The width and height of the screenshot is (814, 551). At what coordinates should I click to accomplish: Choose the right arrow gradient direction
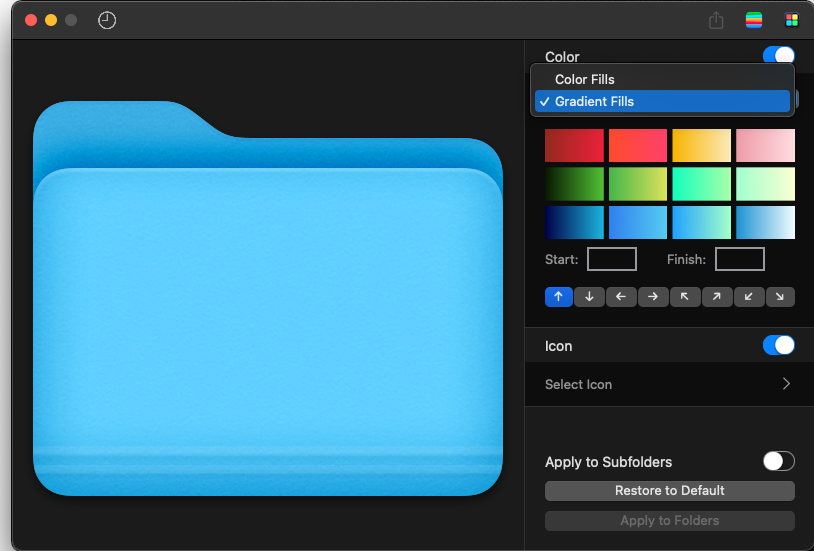pyautogui.click(x=652, y=296)
